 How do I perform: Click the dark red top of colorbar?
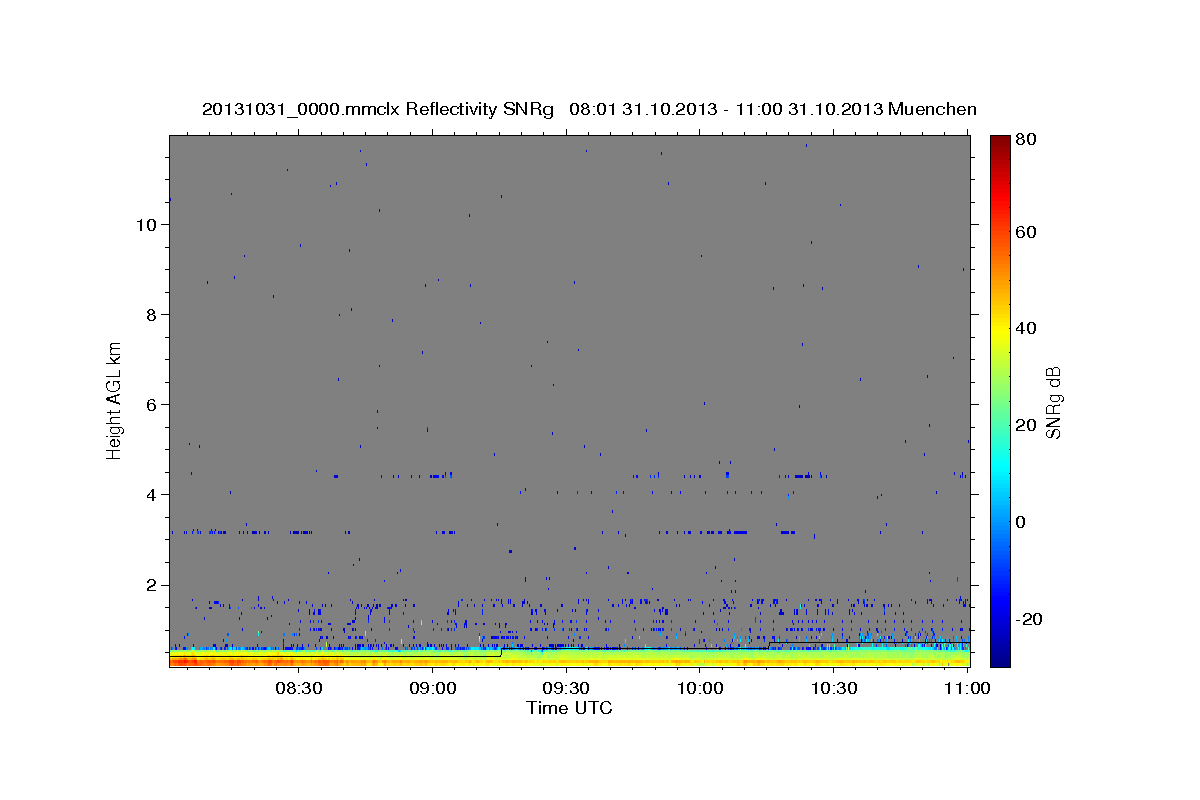coord(1000,140)
